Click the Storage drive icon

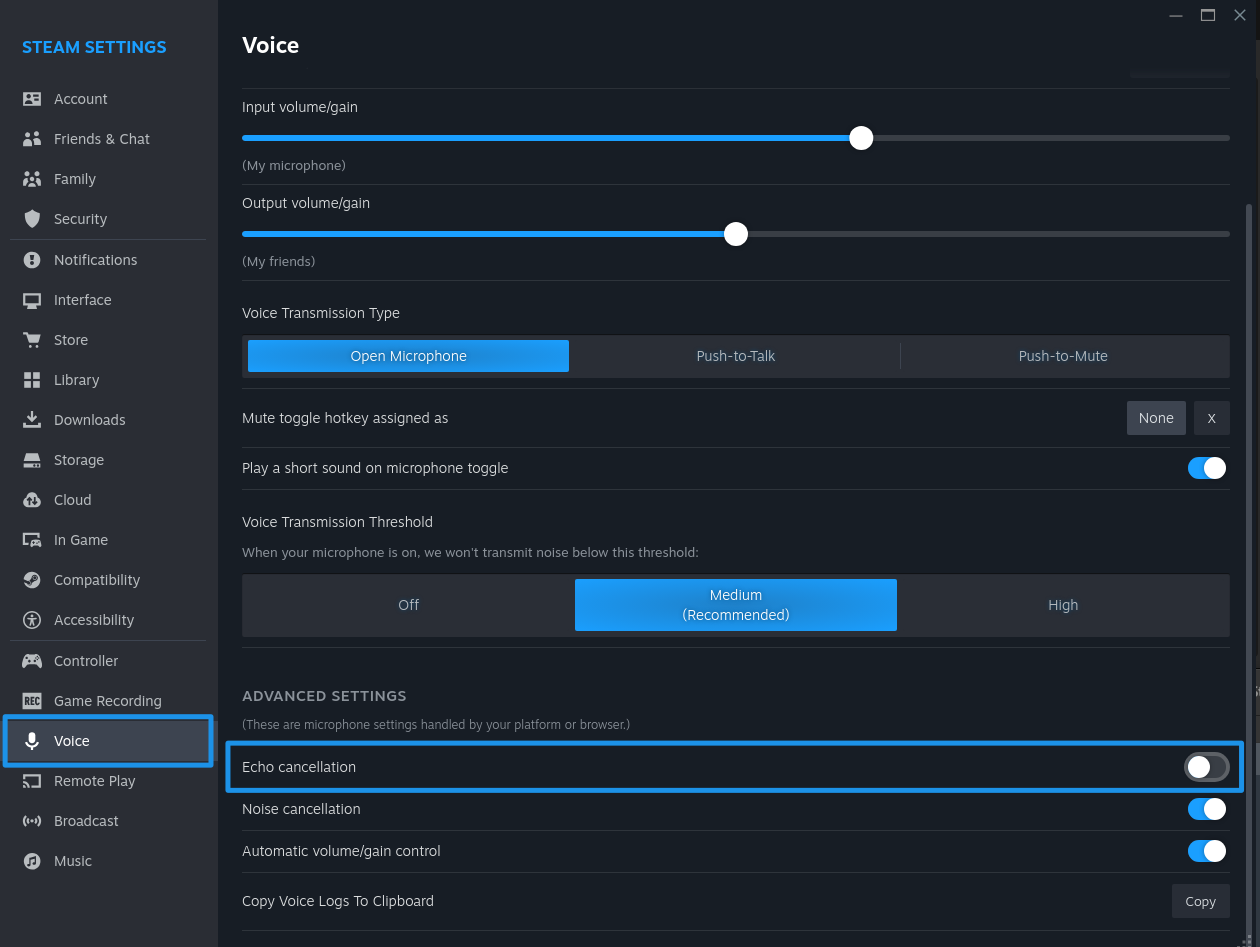click(32, 460)
